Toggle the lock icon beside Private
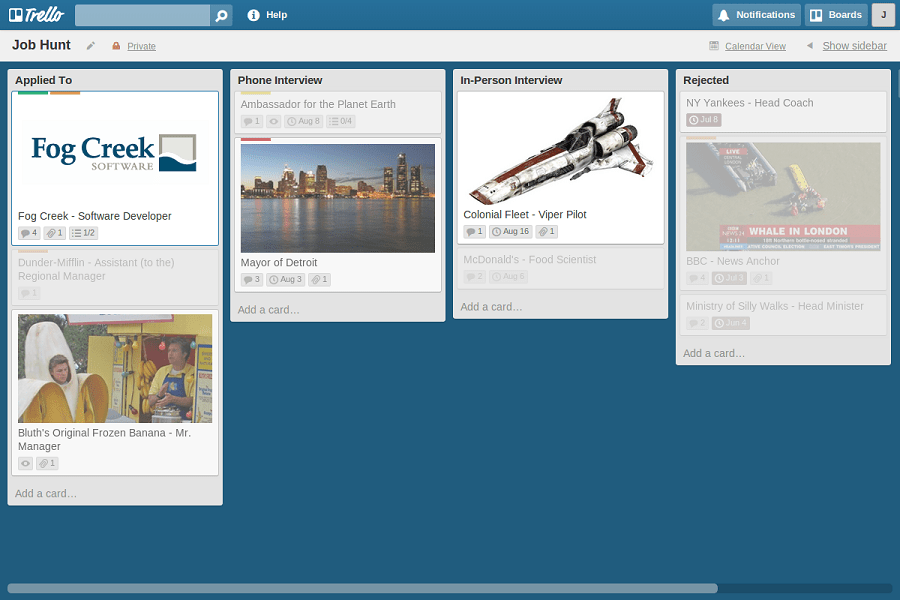This screenshot has height=600, width=900. tap(114, 46)
